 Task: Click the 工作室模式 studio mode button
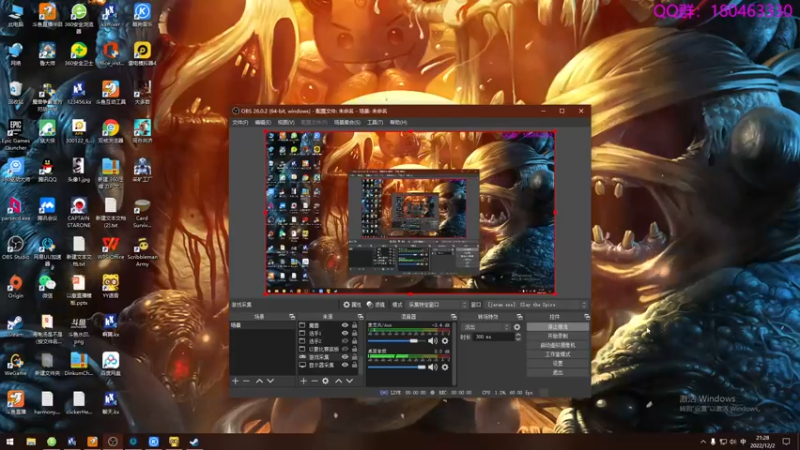558,354
